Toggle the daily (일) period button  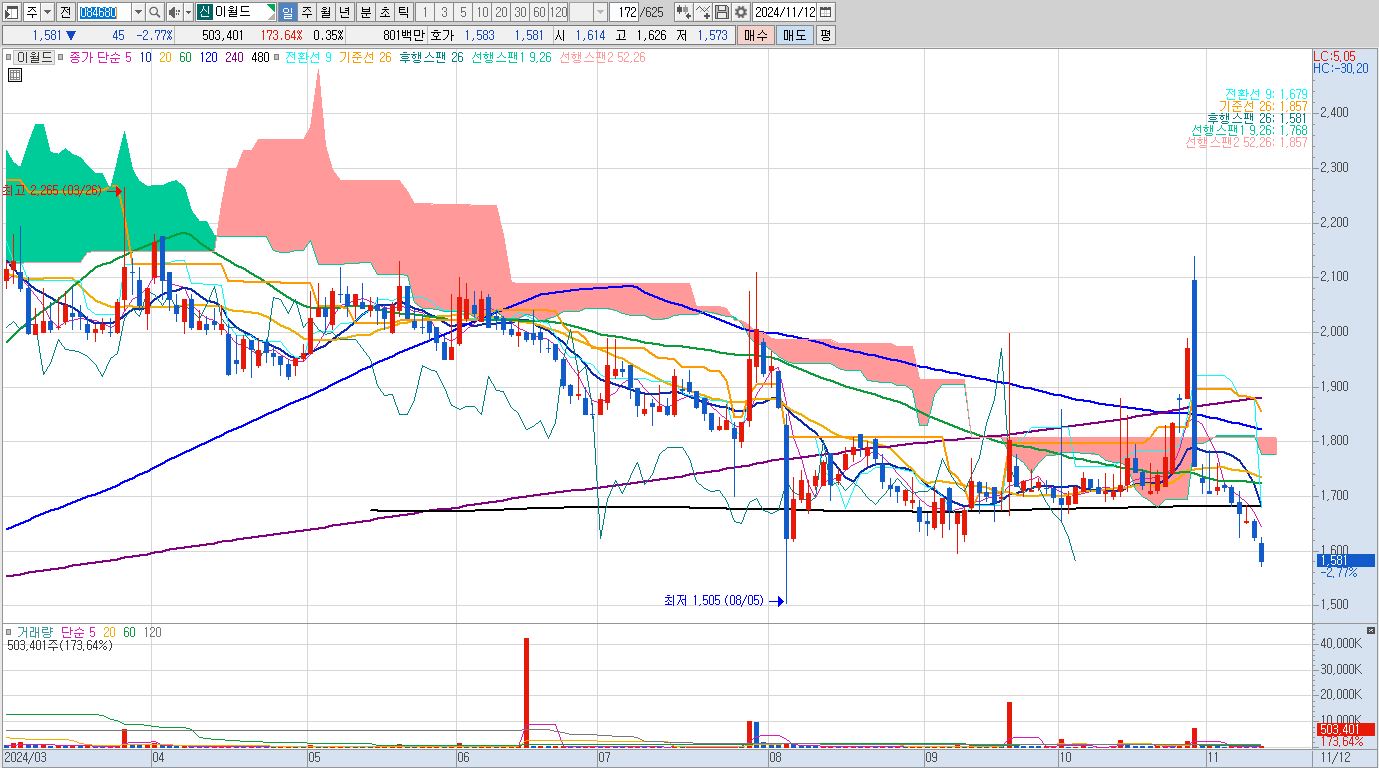pyautogui.click(x=287, y=12)
